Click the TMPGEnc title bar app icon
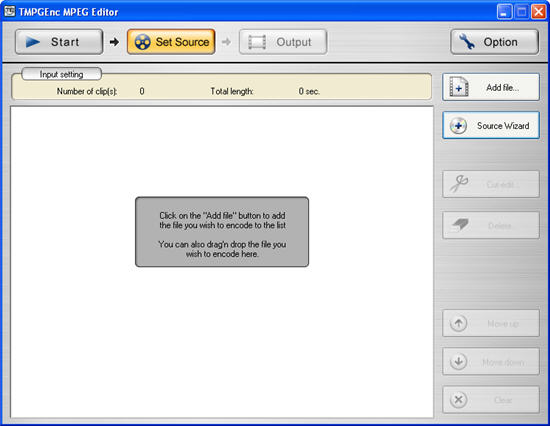The image size is (550, 426). tap(10, 11)
